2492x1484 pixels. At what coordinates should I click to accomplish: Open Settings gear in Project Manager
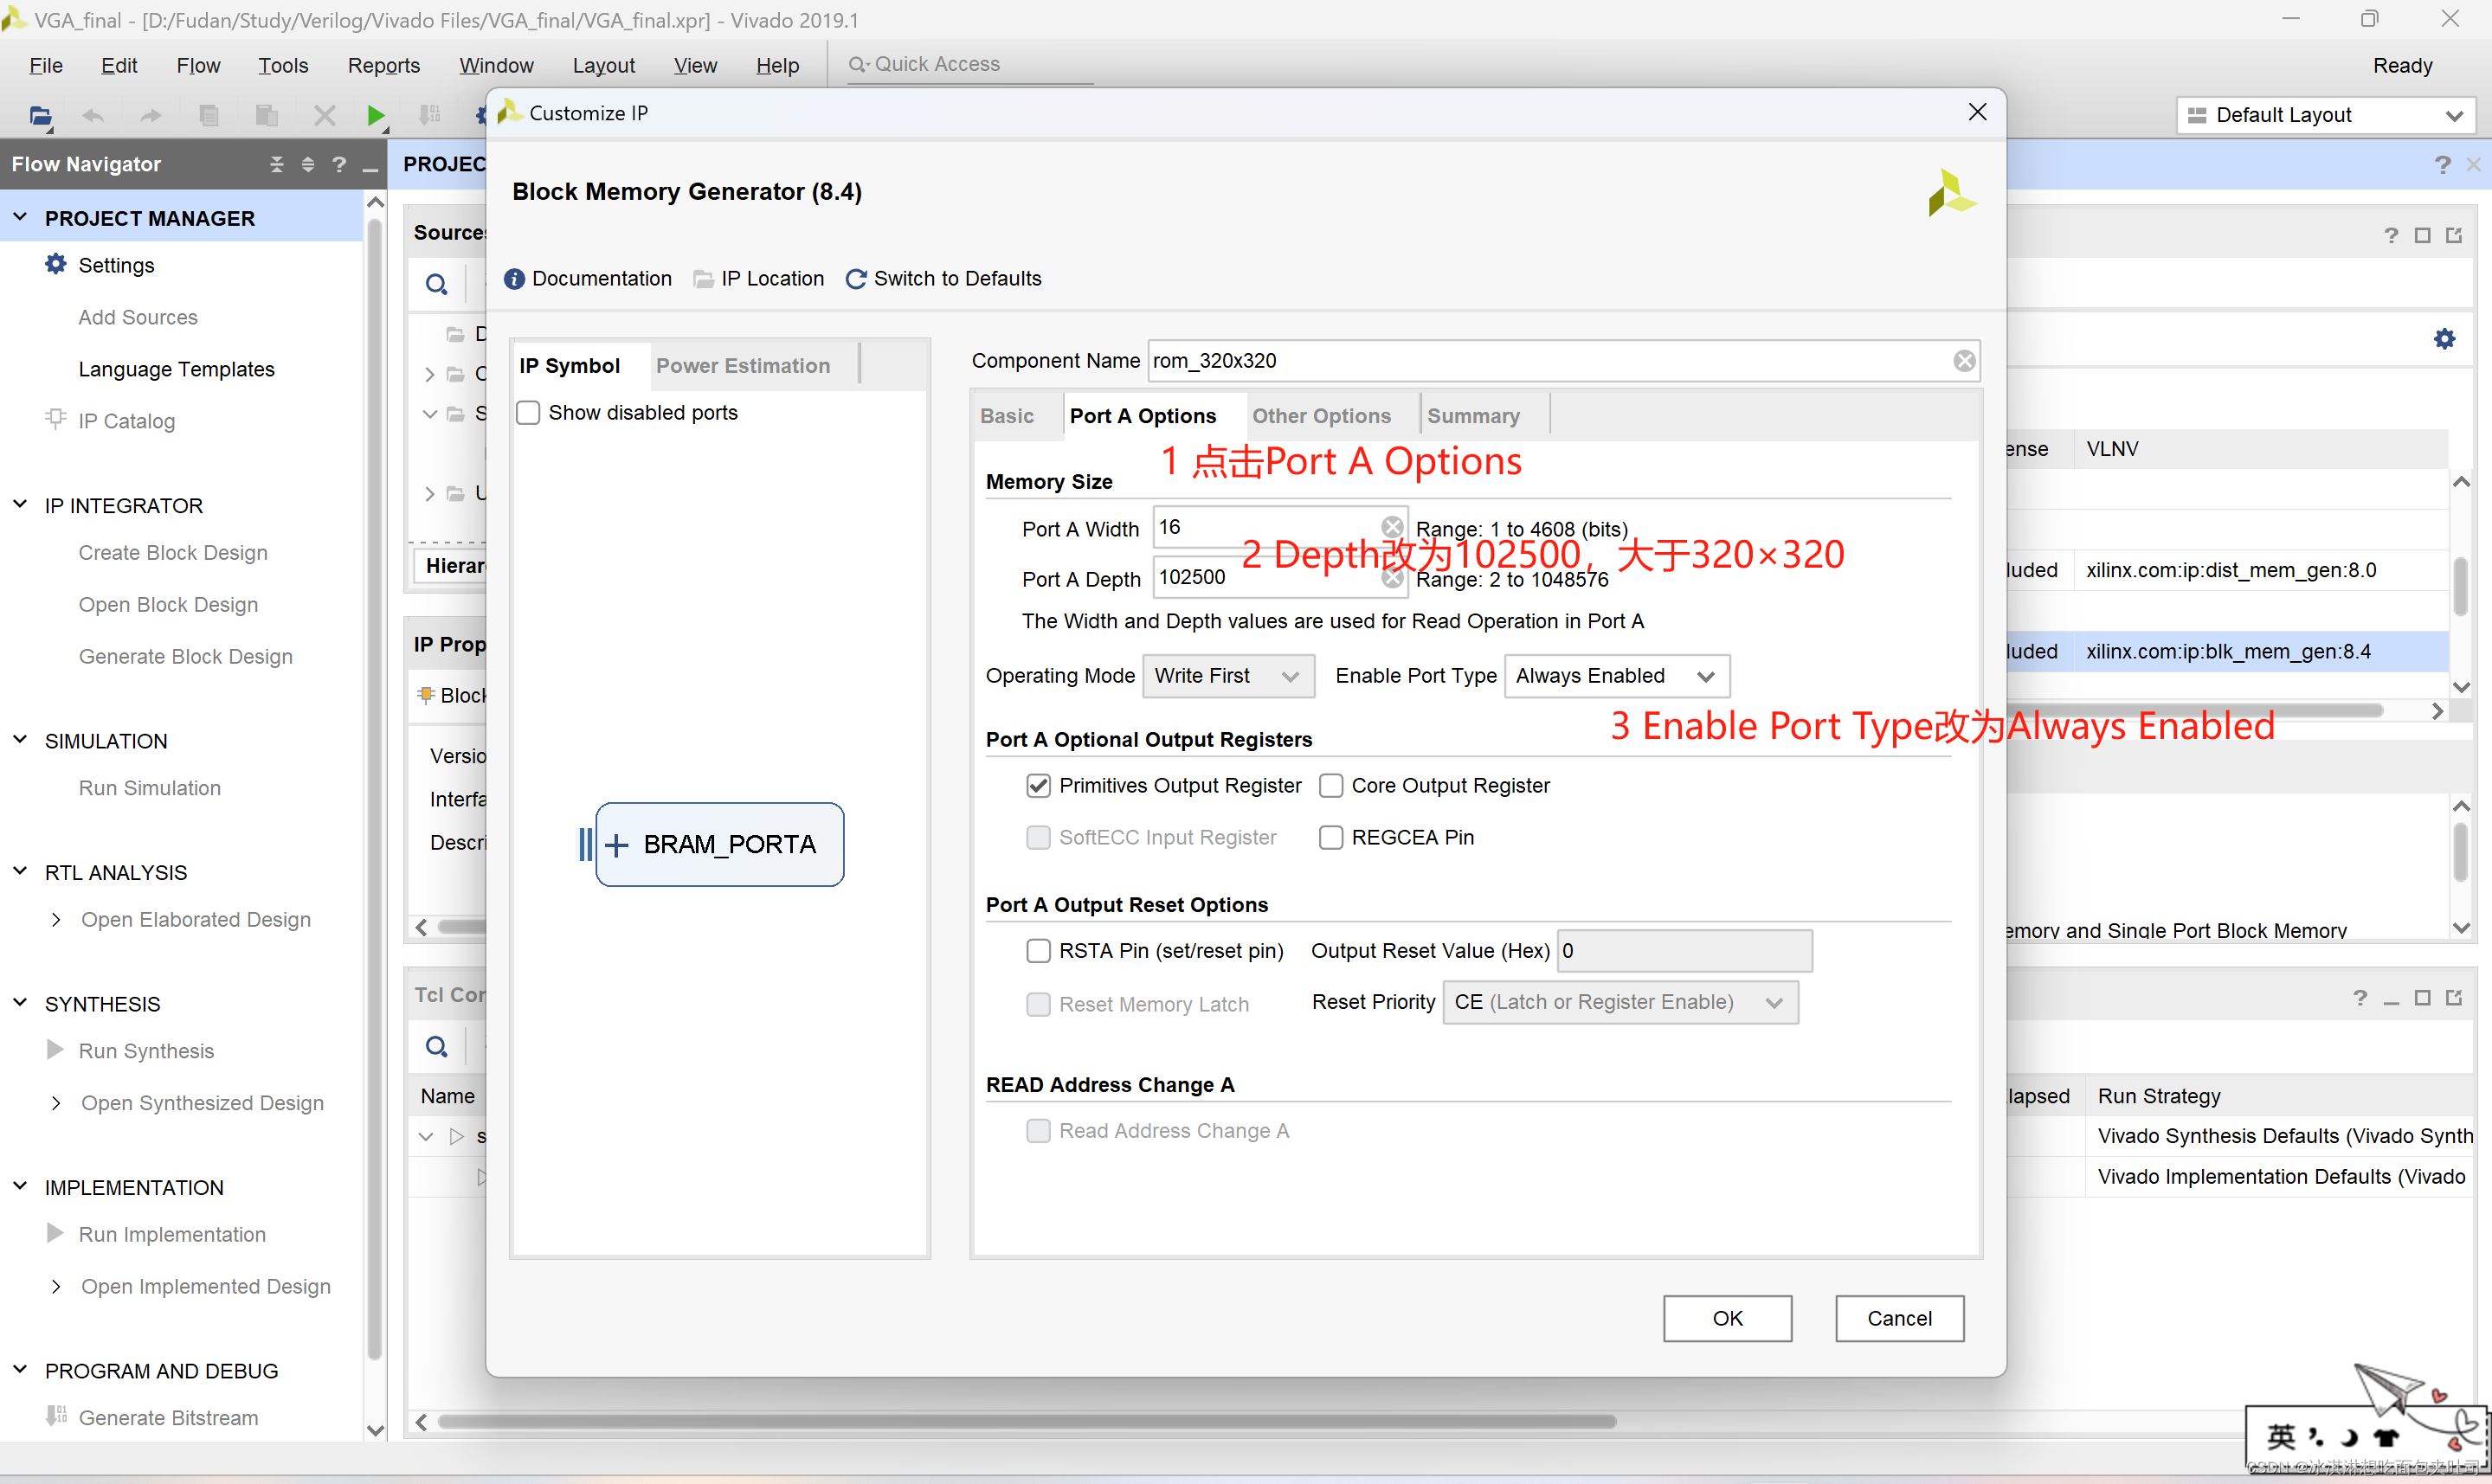point(56,264)
